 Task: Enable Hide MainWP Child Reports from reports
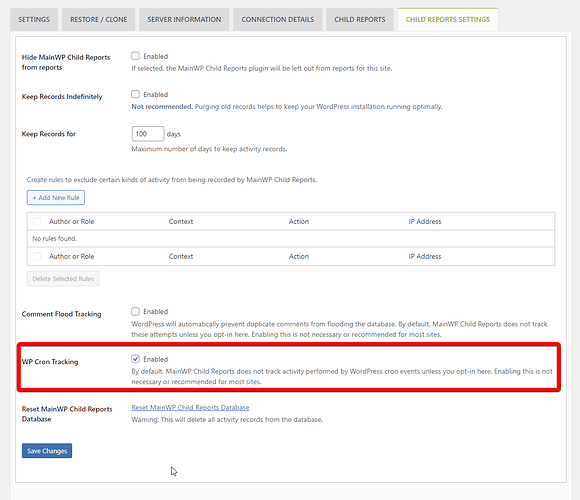(x=135, y=56)
